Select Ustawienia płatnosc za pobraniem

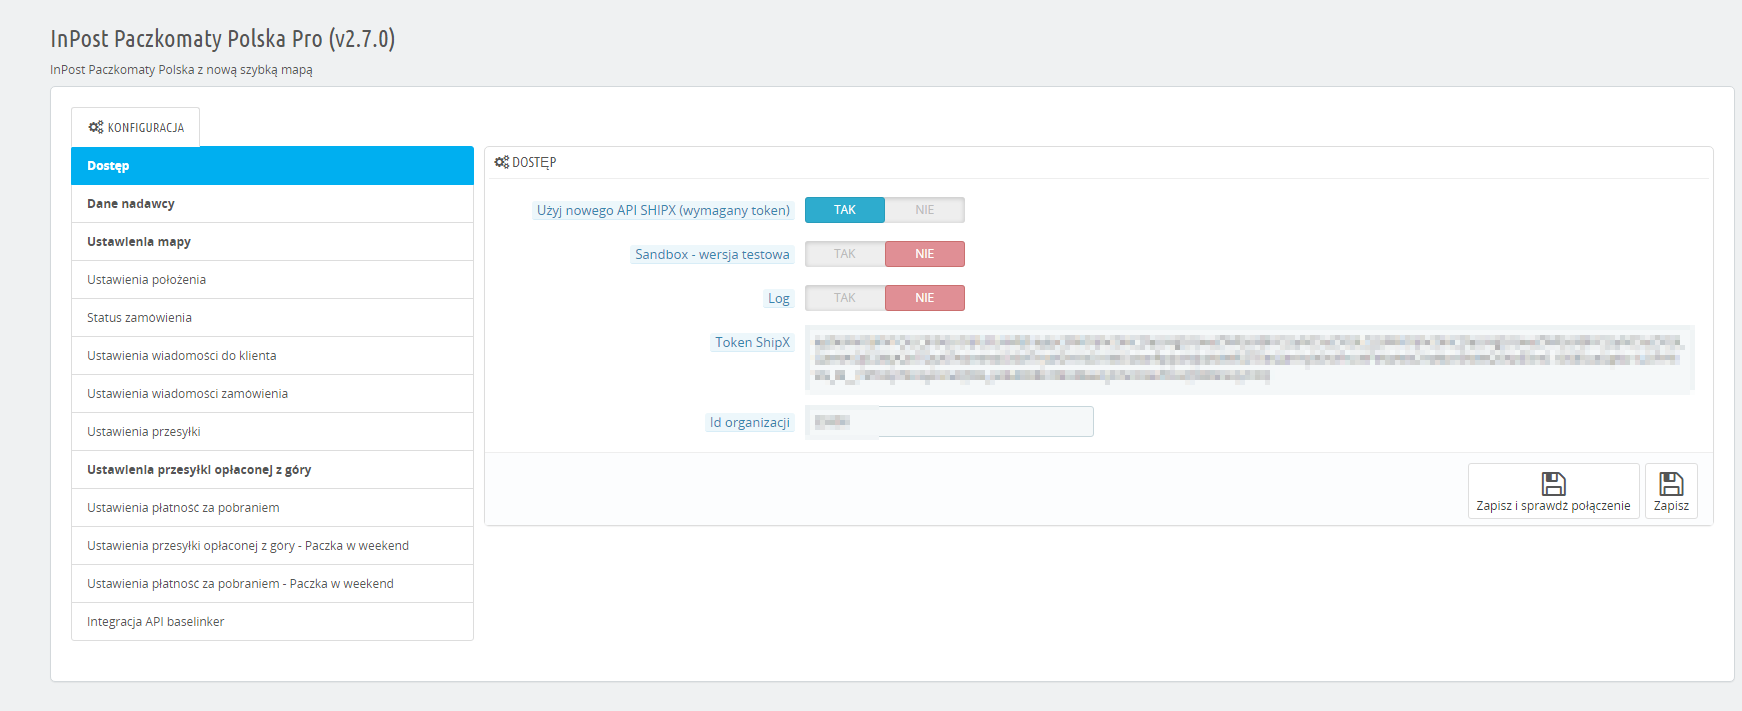tap(272, 508)
